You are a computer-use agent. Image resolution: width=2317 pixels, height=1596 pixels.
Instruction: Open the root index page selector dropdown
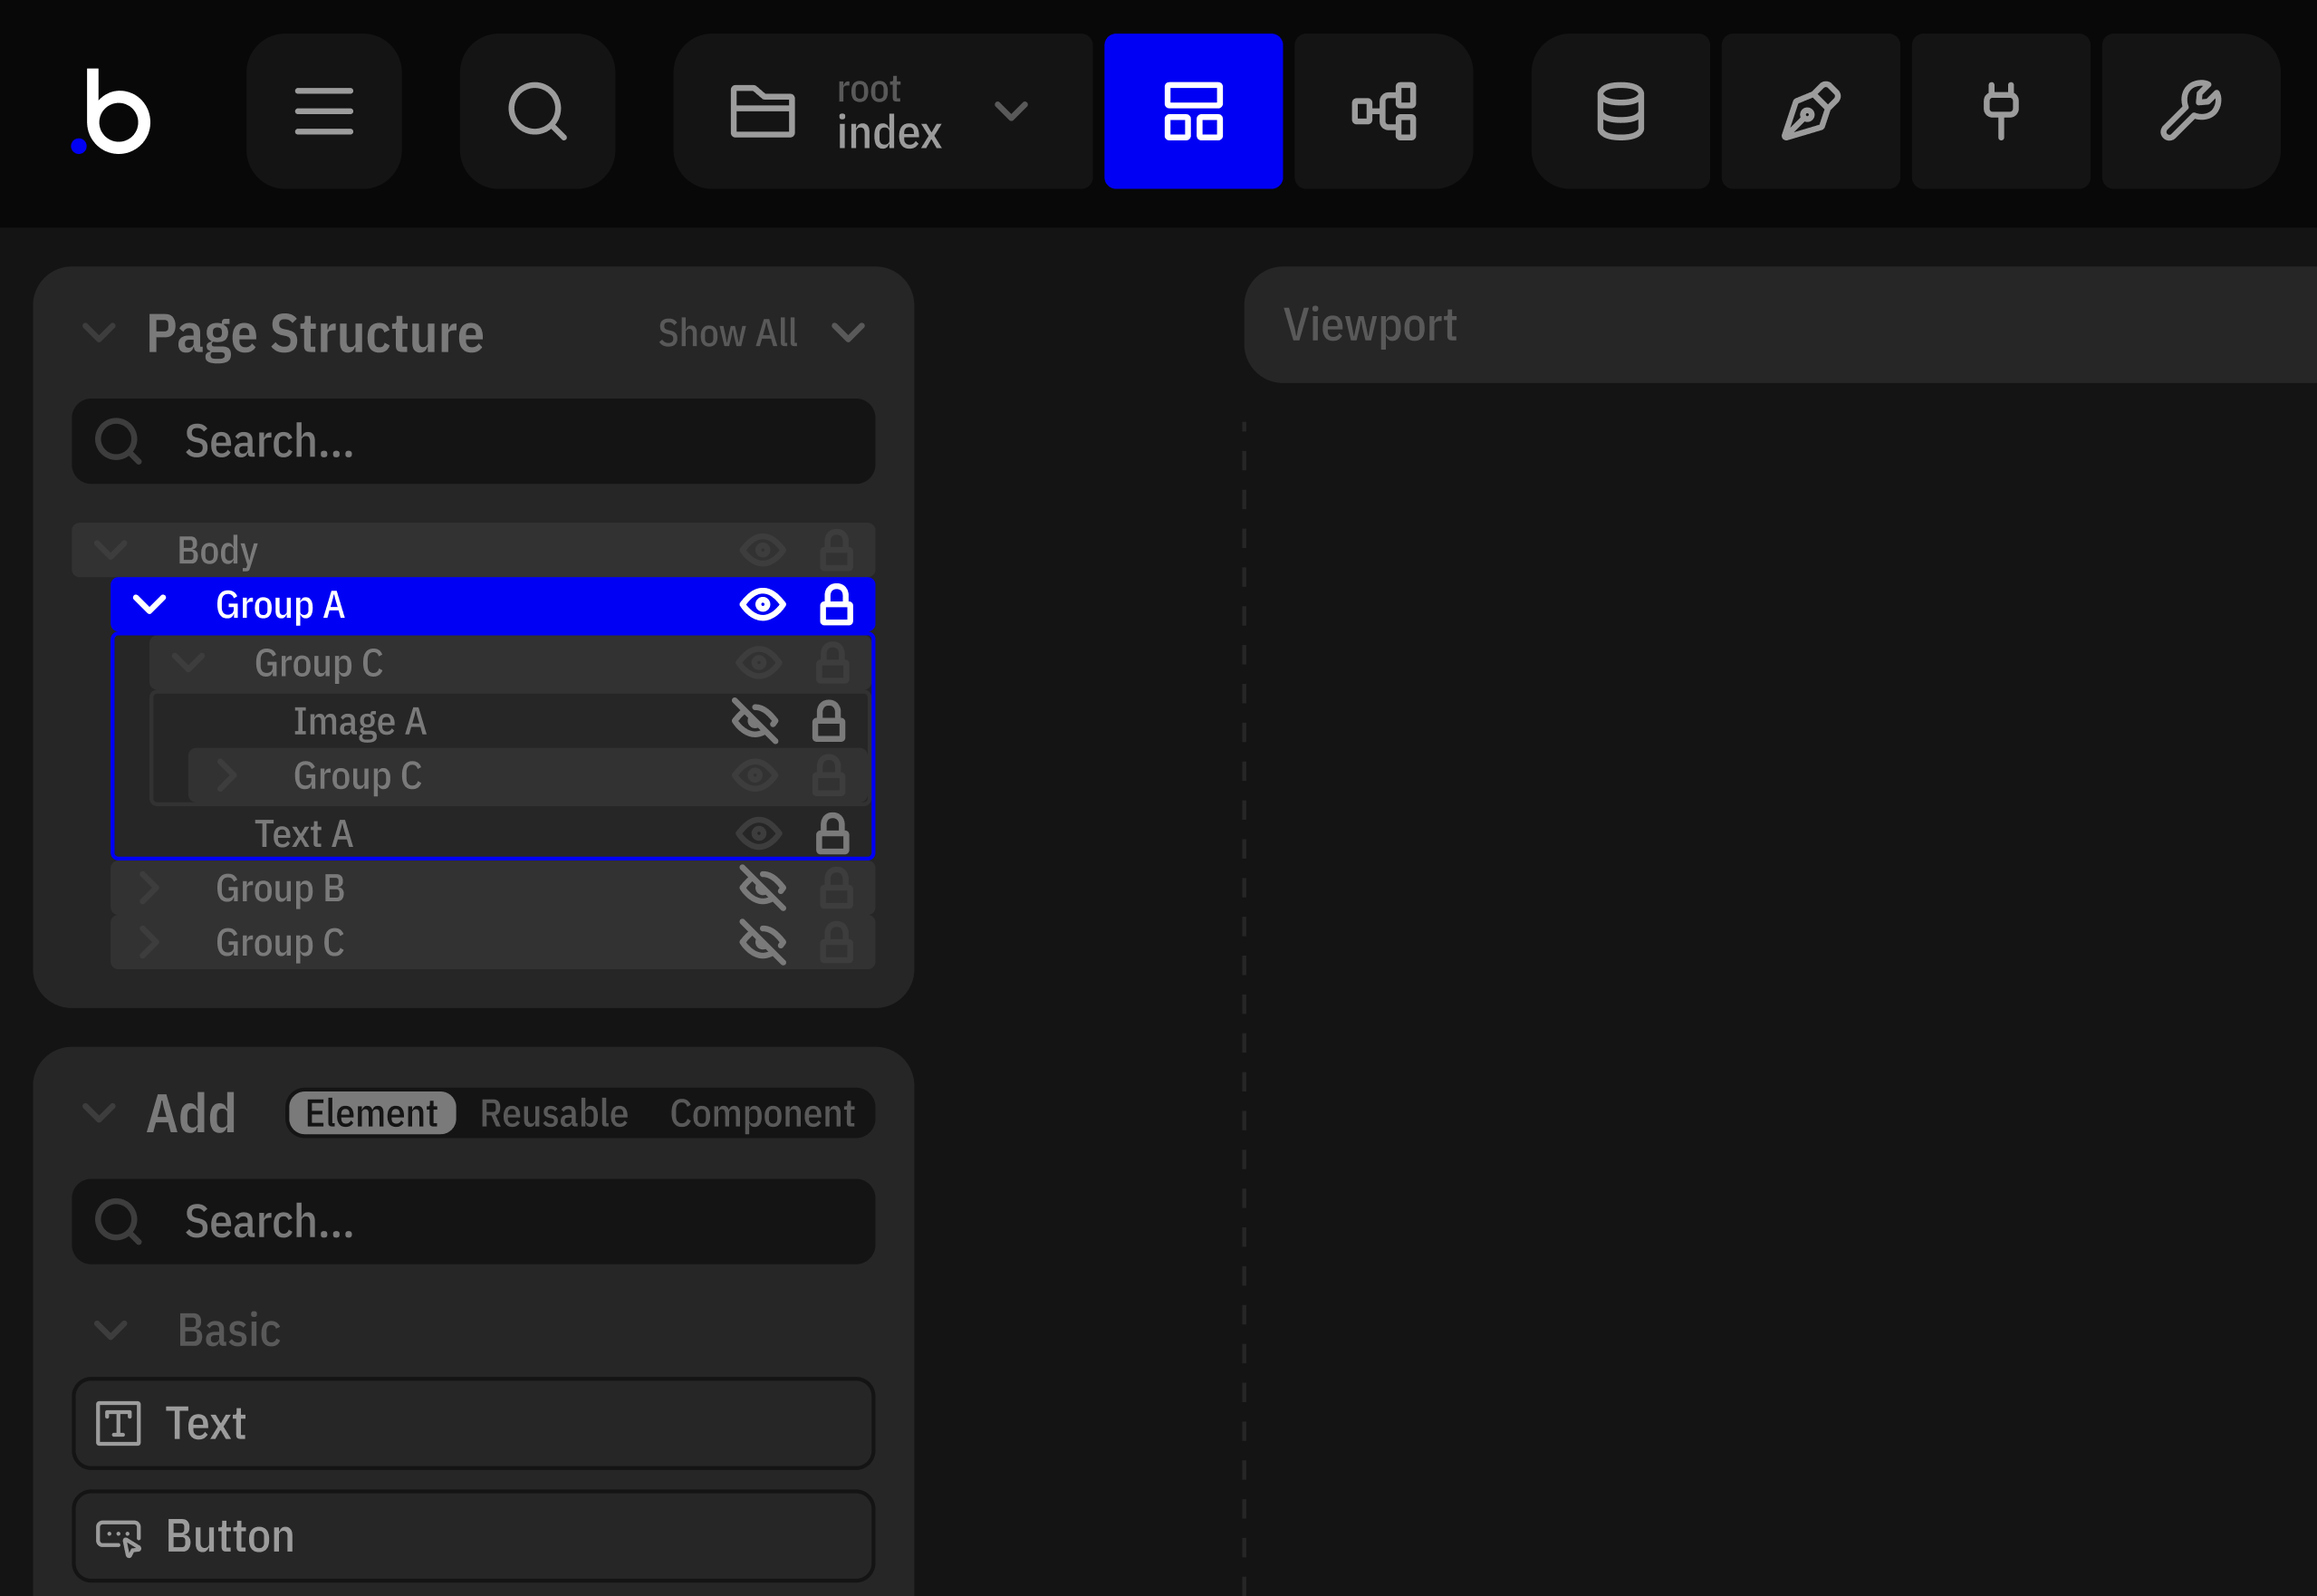pyautogui.click(x=882, y=111)
